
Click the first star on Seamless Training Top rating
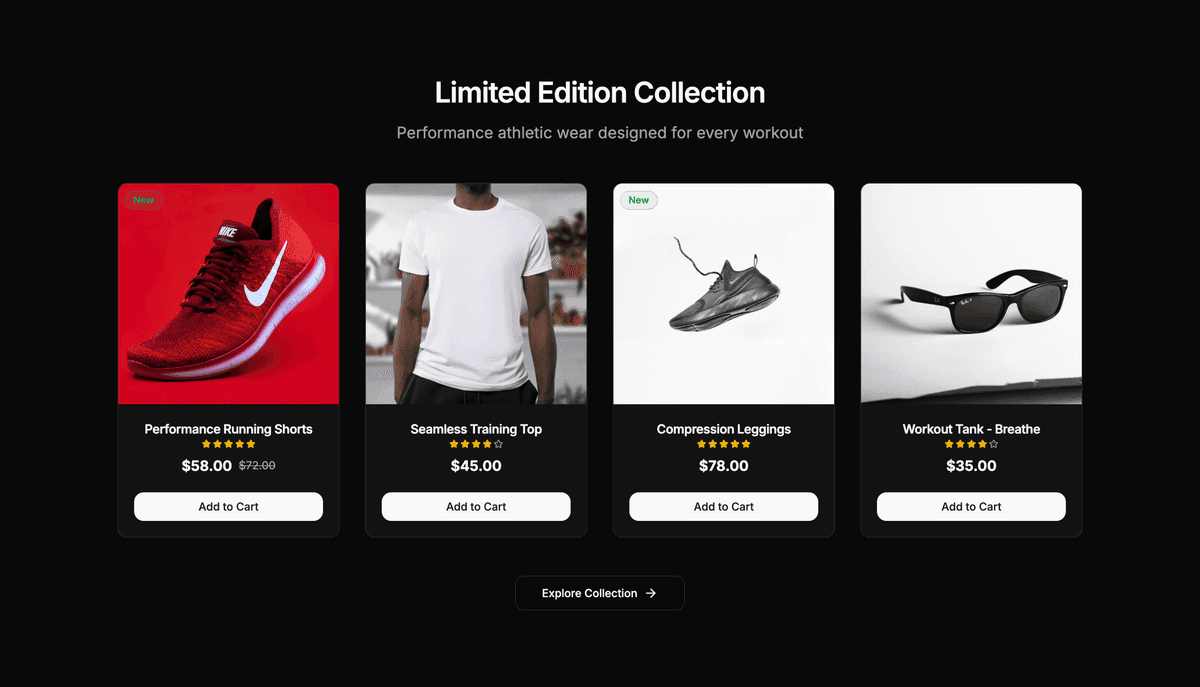453,443
